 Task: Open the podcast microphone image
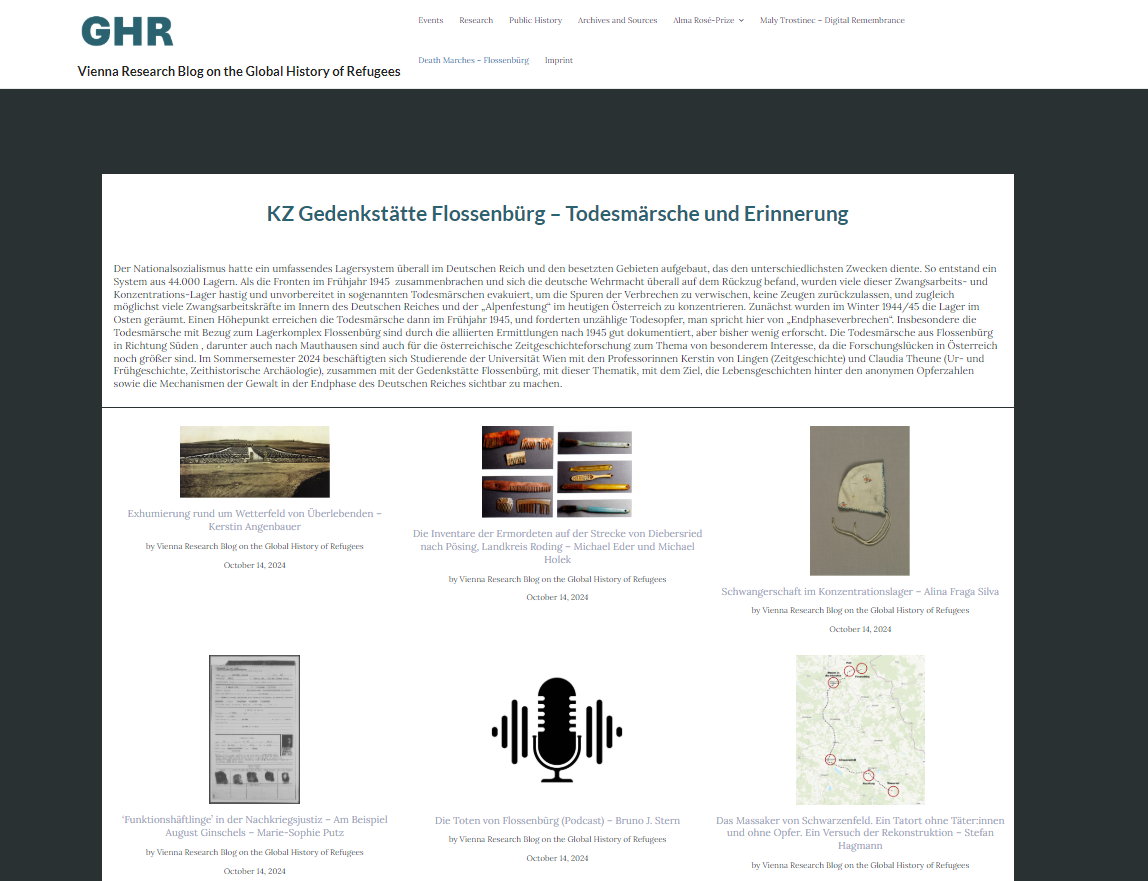pos(557,730)
